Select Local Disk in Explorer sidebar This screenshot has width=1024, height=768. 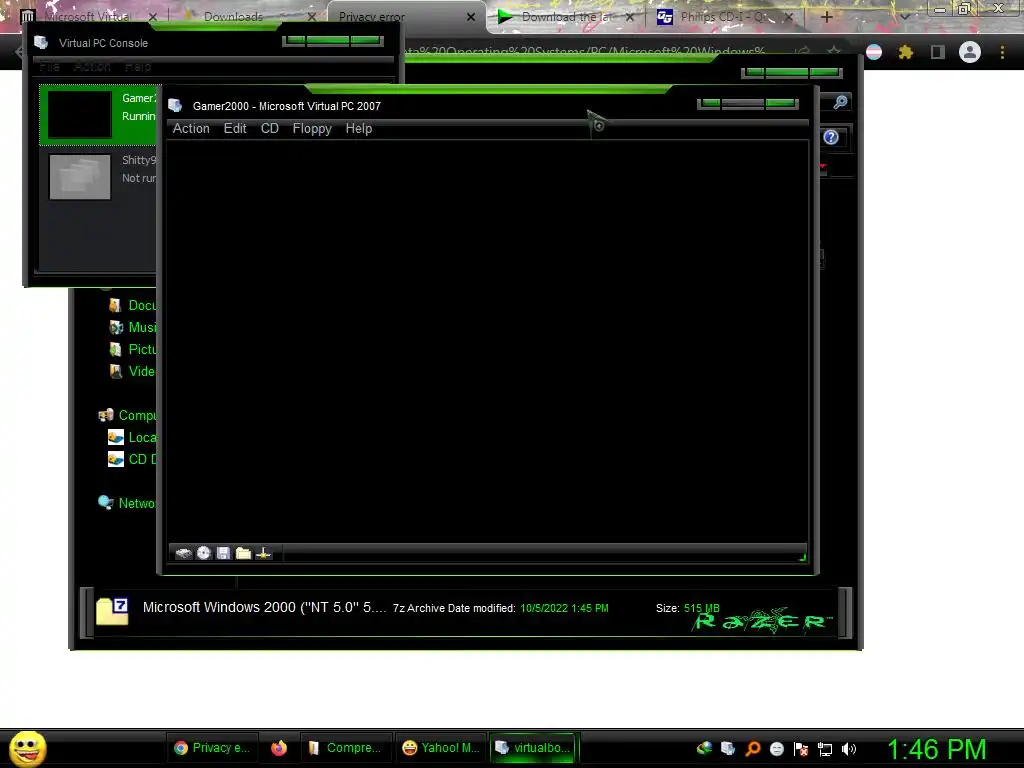133,437
